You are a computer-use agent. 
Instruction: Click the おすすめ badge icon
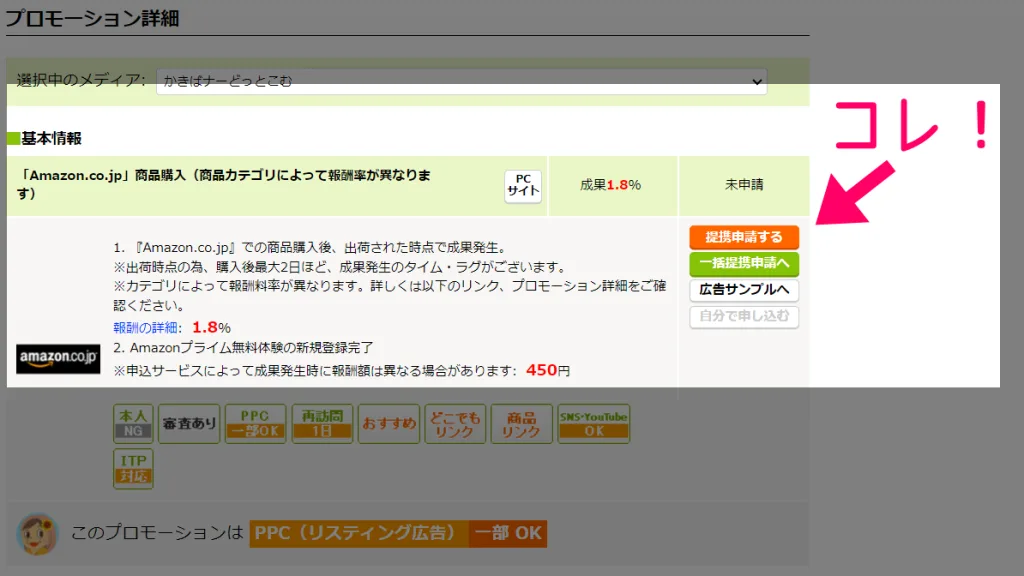tap(388, 423)
